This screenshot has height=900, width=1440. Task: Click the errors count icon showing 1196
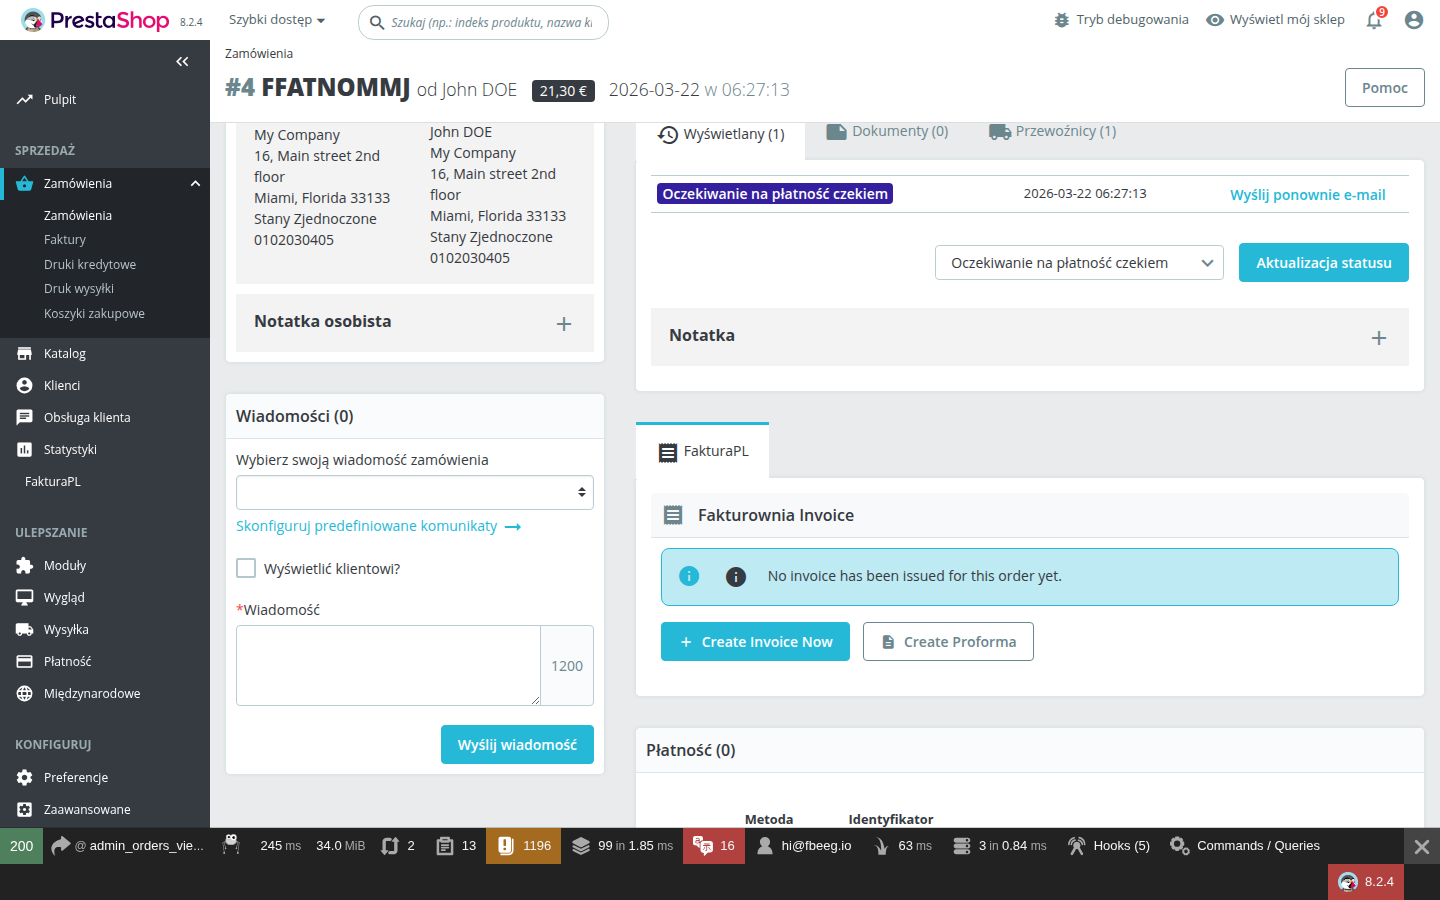506,846
